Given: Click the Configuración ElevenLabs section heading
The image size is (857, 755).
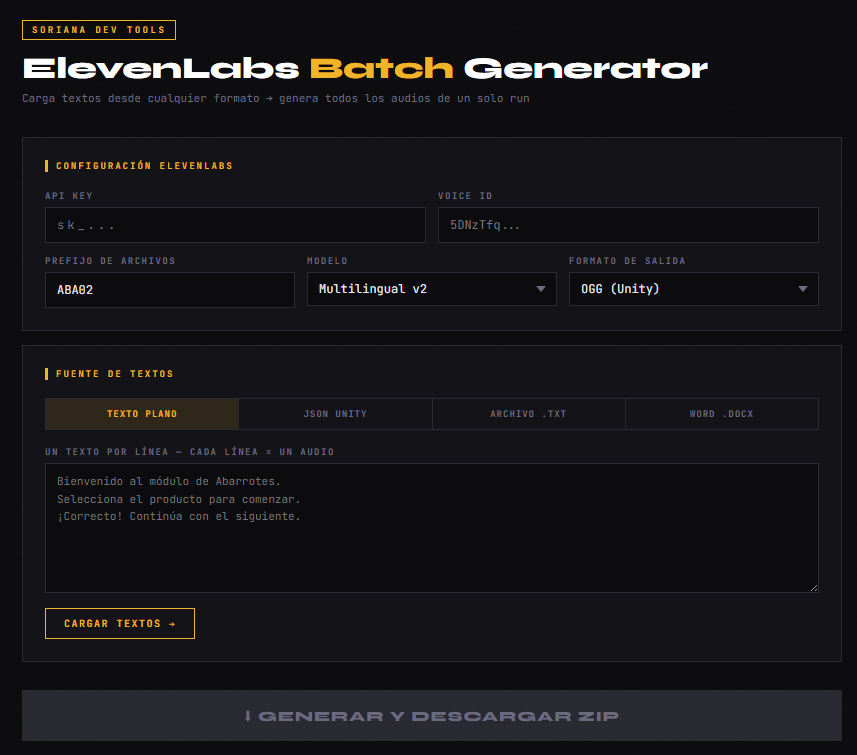Looking at the screenshot, I should tap(144, 166).
